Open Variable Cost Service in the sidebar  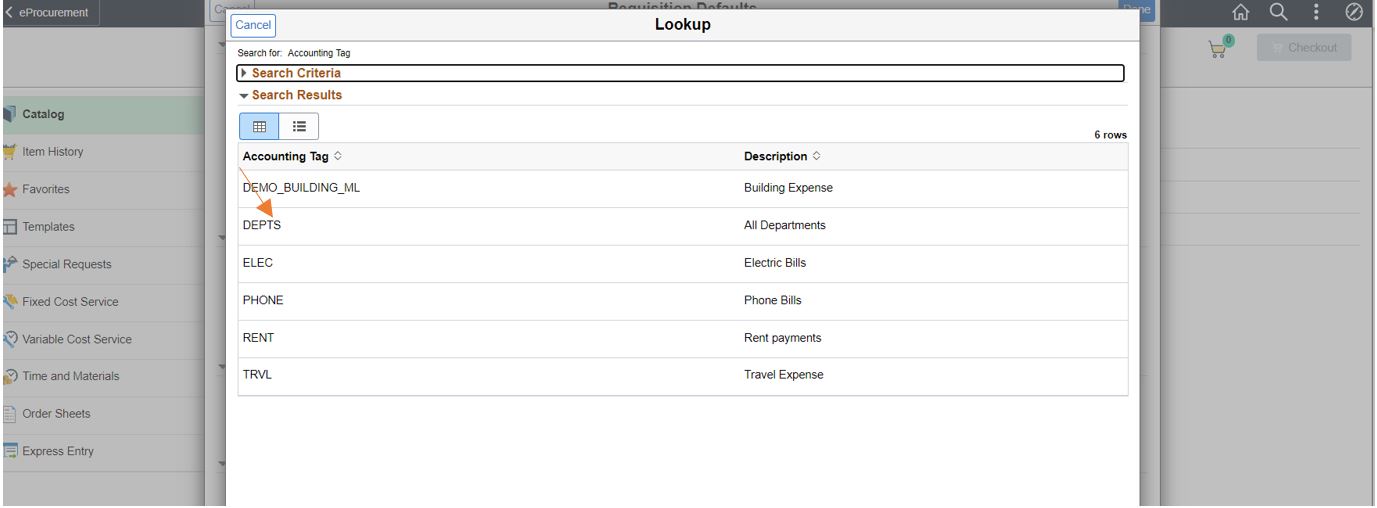point(102,340)
